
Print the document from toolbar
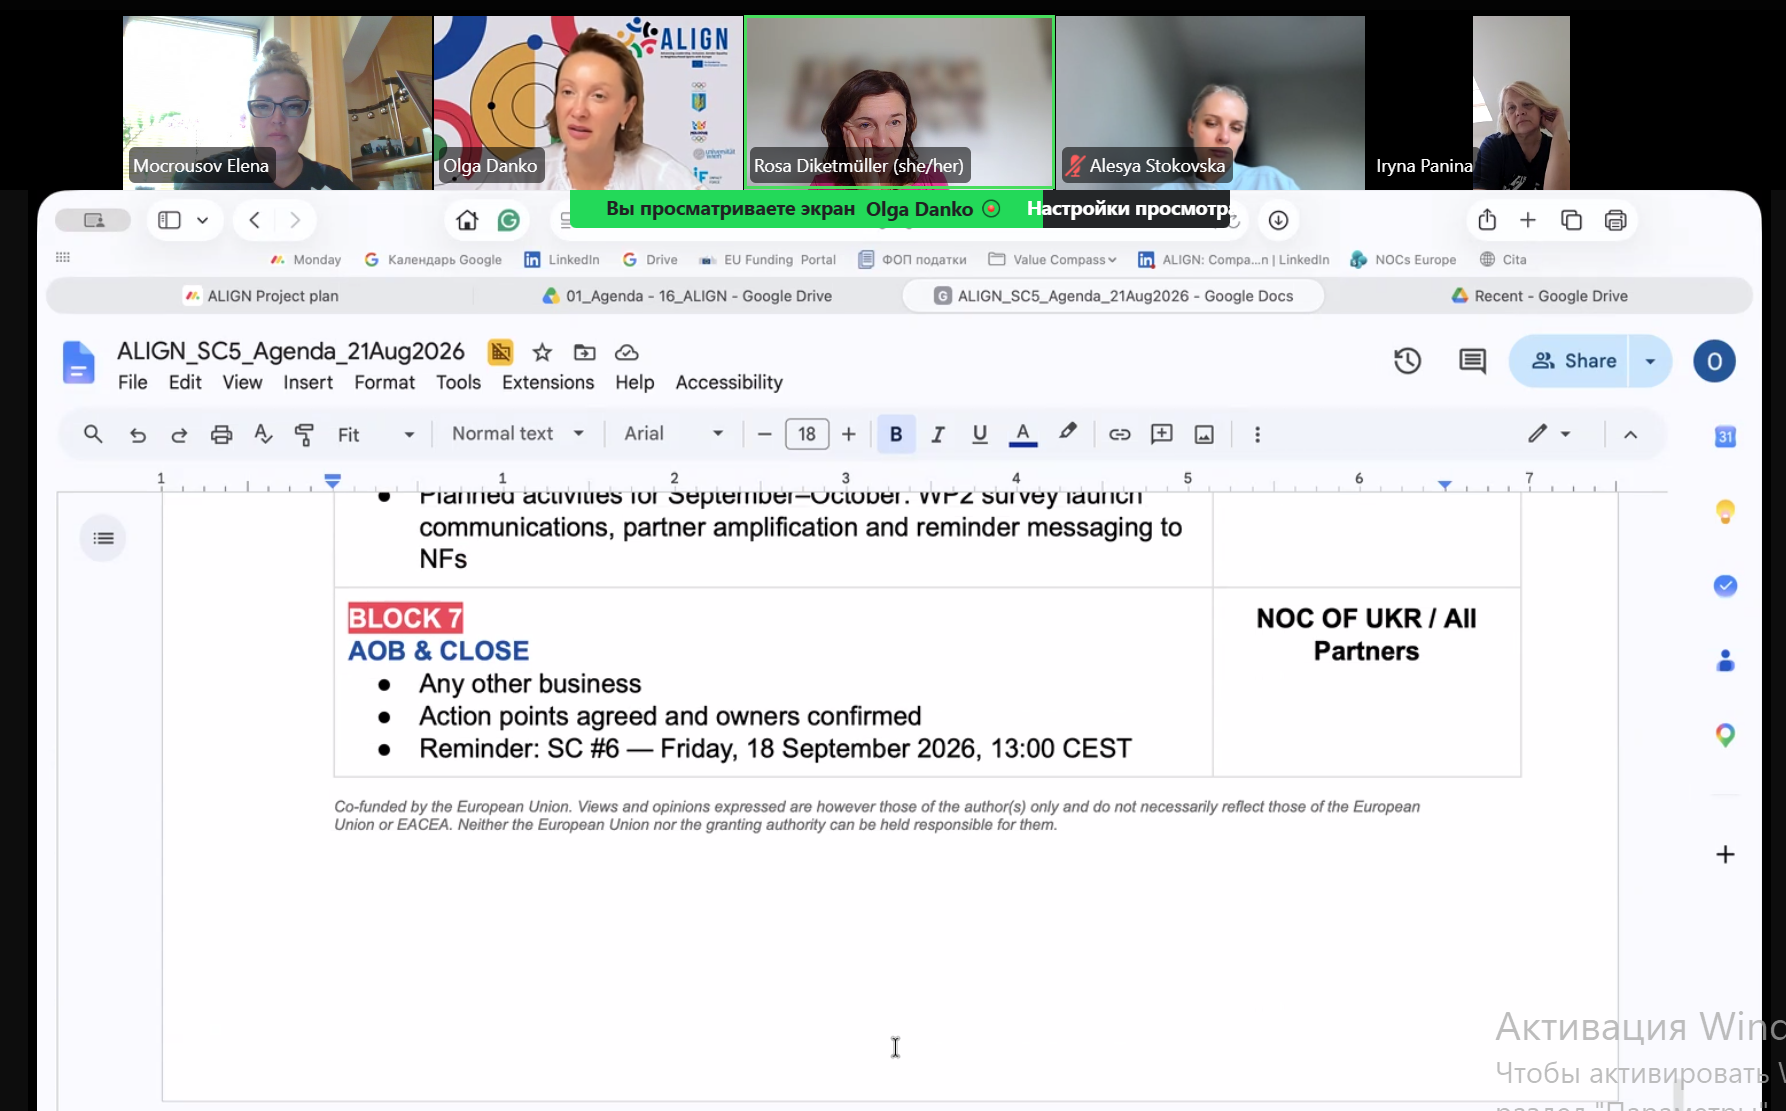point(221,434)
